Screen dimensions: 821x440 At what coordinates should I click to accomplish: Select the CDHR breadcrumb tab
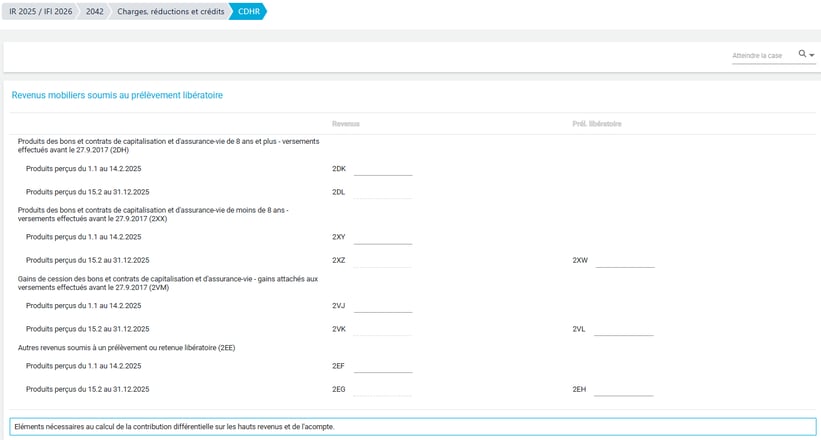[247, 12]
